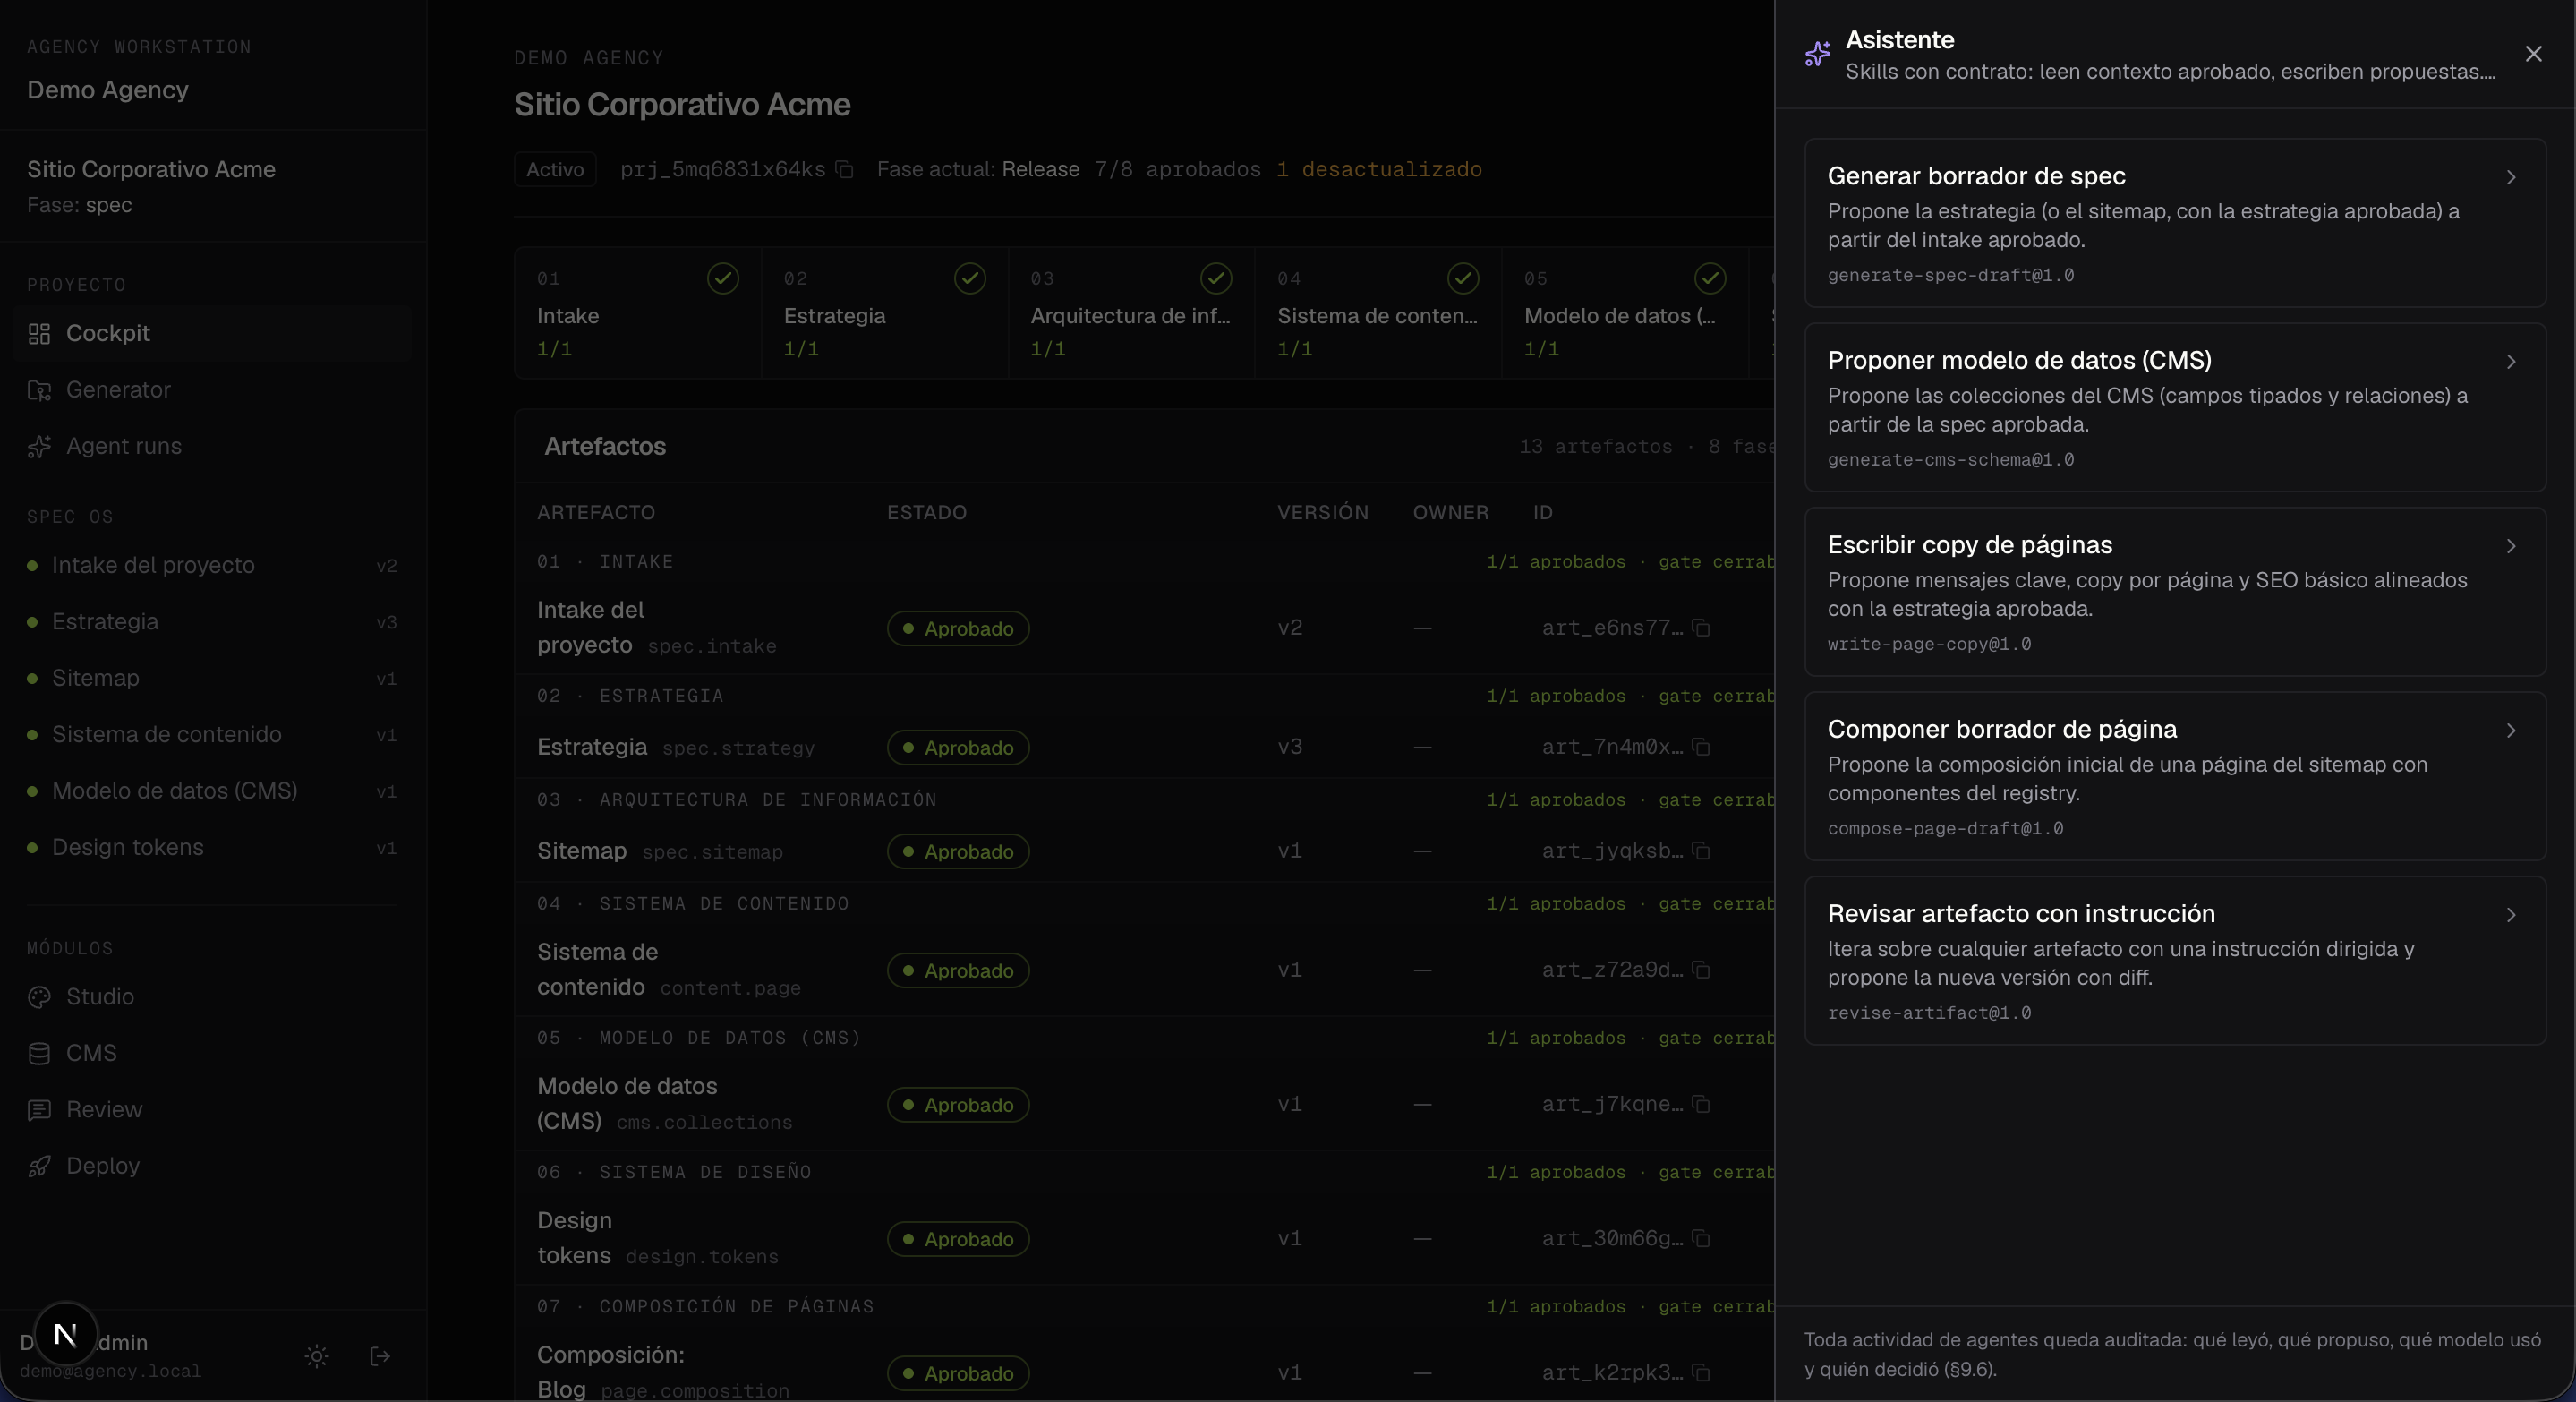Copy artifact ID art_z72a9d…
Screen dimensions: 2576x1402
click(x=1701, y=970)
